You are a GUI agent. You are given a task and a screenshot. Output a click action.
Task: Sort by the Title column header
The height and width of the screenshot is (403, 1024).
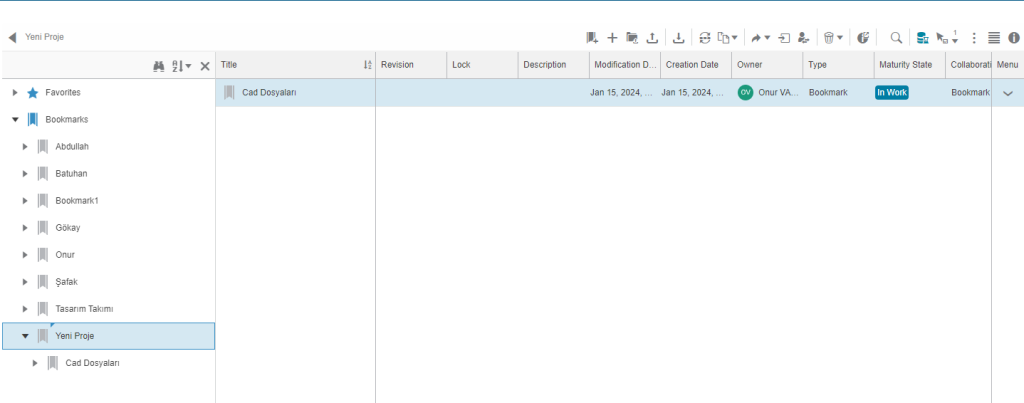[x=290, y=65]
